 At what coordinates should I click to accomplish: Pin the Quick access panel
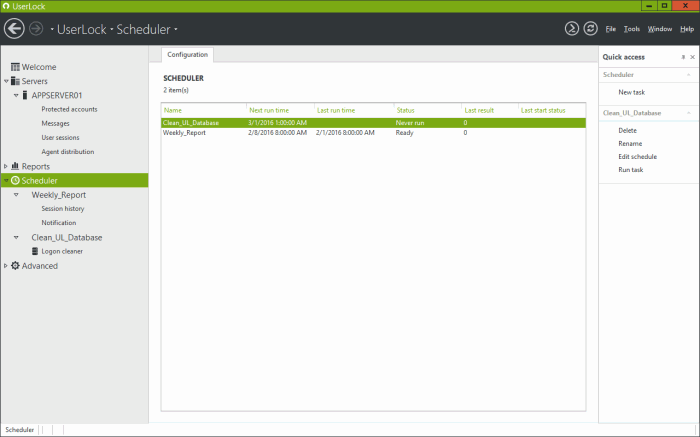683,57
